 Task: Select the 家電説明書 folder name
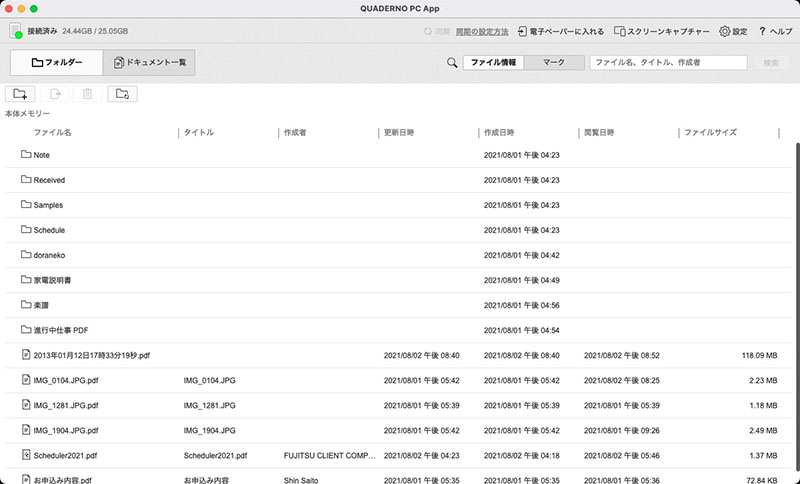tap(52, 280)
